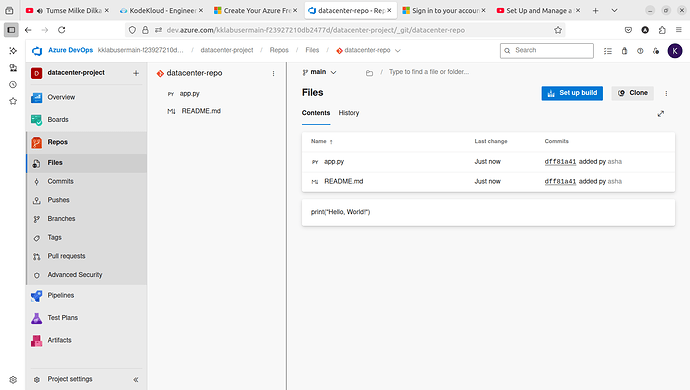Add new item with plus icon
The image size is (690, 390).
(x=136, y=73)
